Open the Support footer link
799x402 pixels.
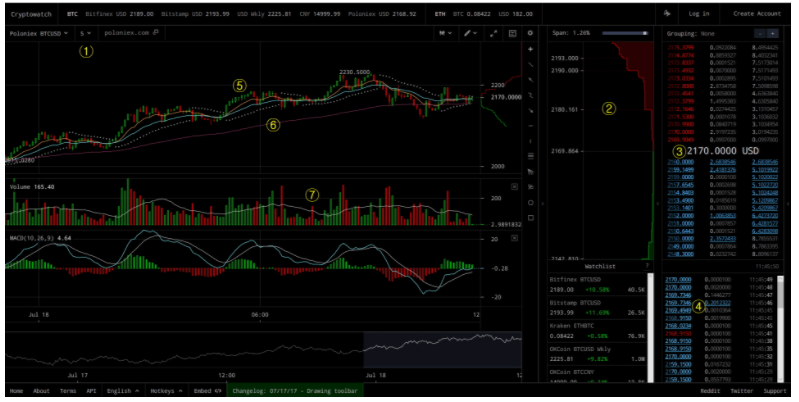775,391
